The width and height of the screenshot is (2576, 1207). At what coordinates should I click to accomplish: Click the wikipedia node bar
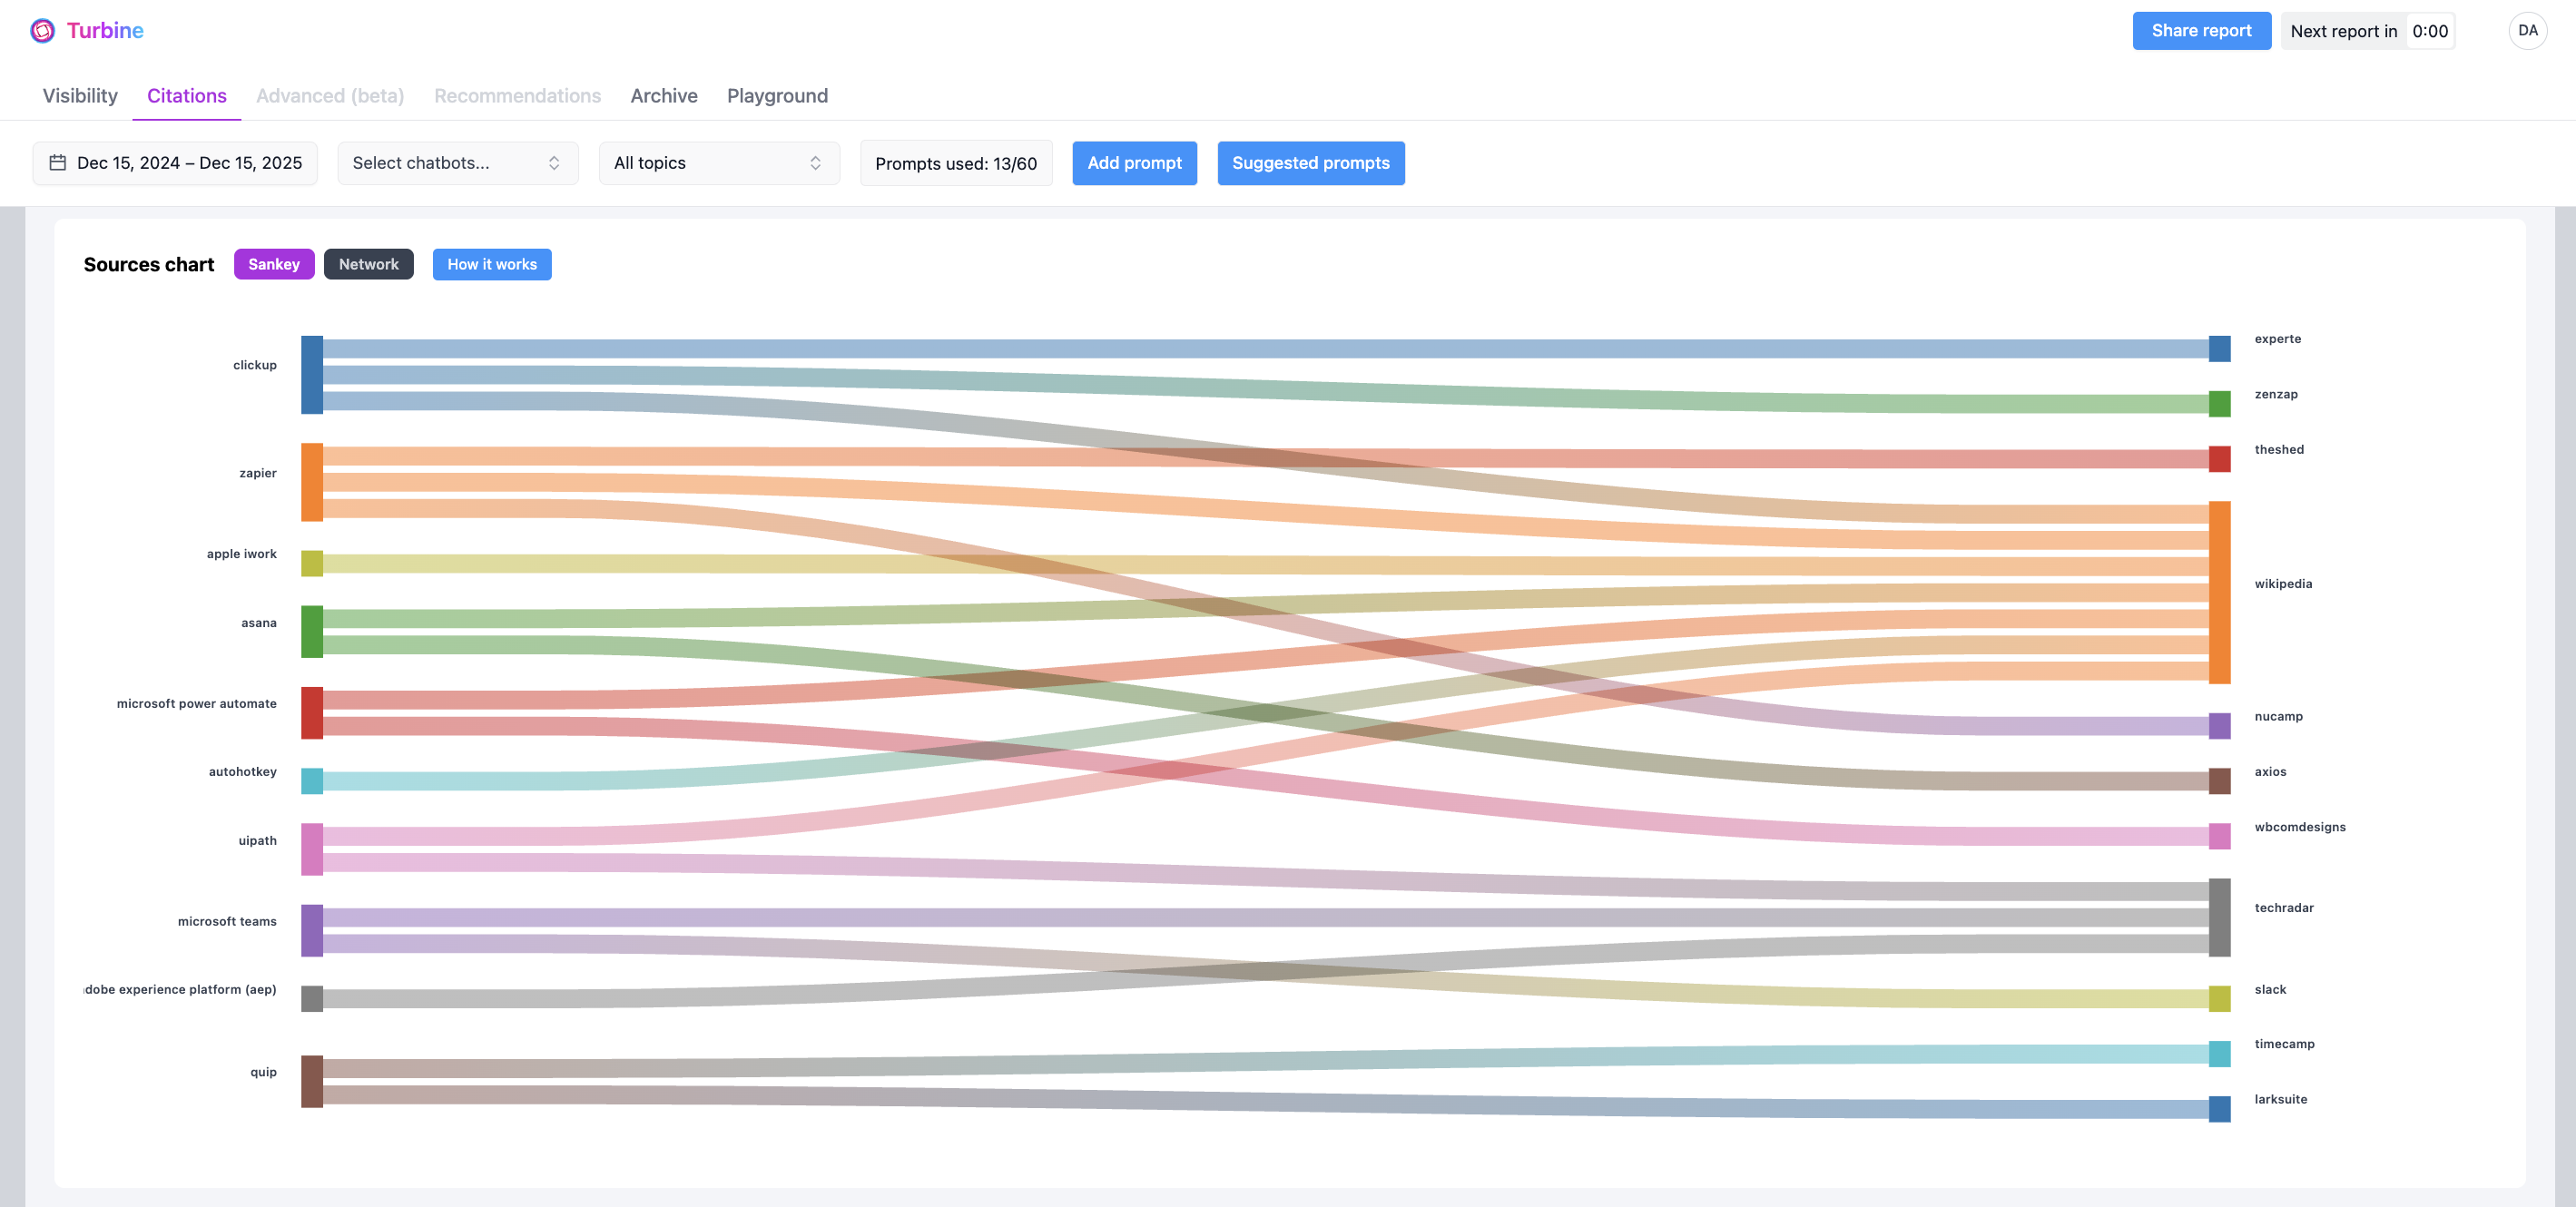point(2219,592)
